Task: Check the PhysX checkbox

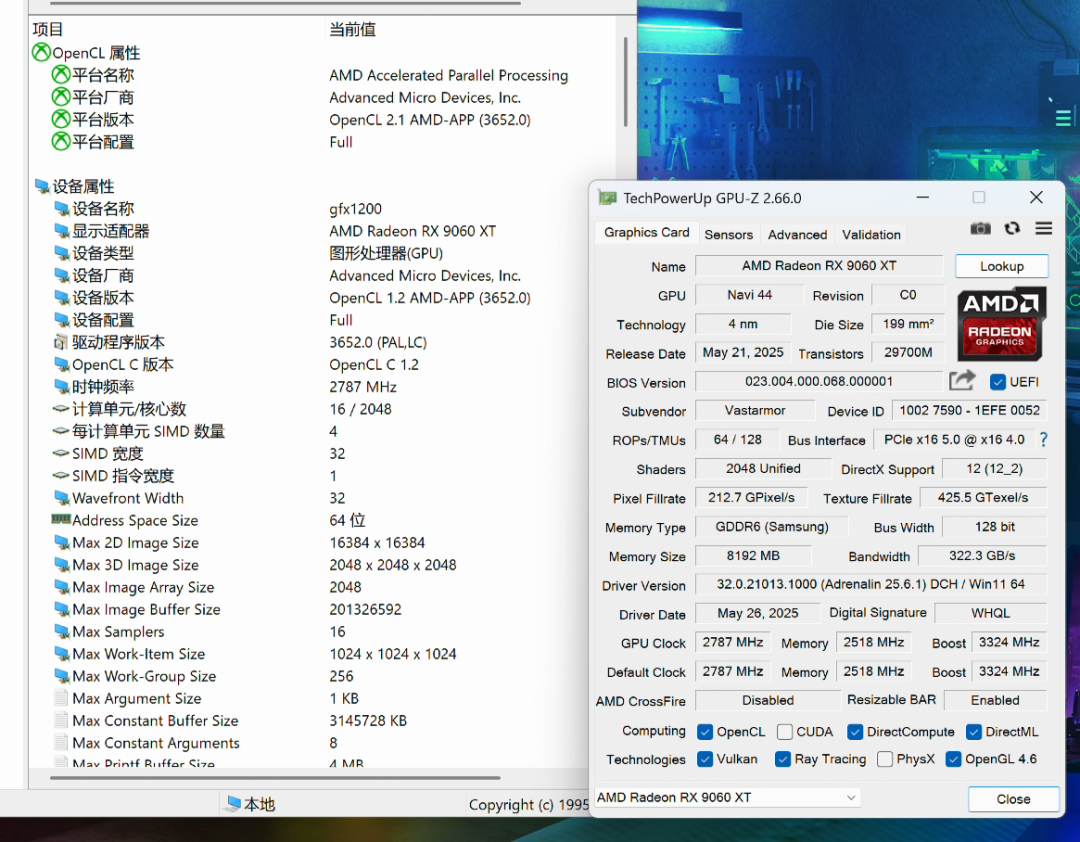Action: 884,759
